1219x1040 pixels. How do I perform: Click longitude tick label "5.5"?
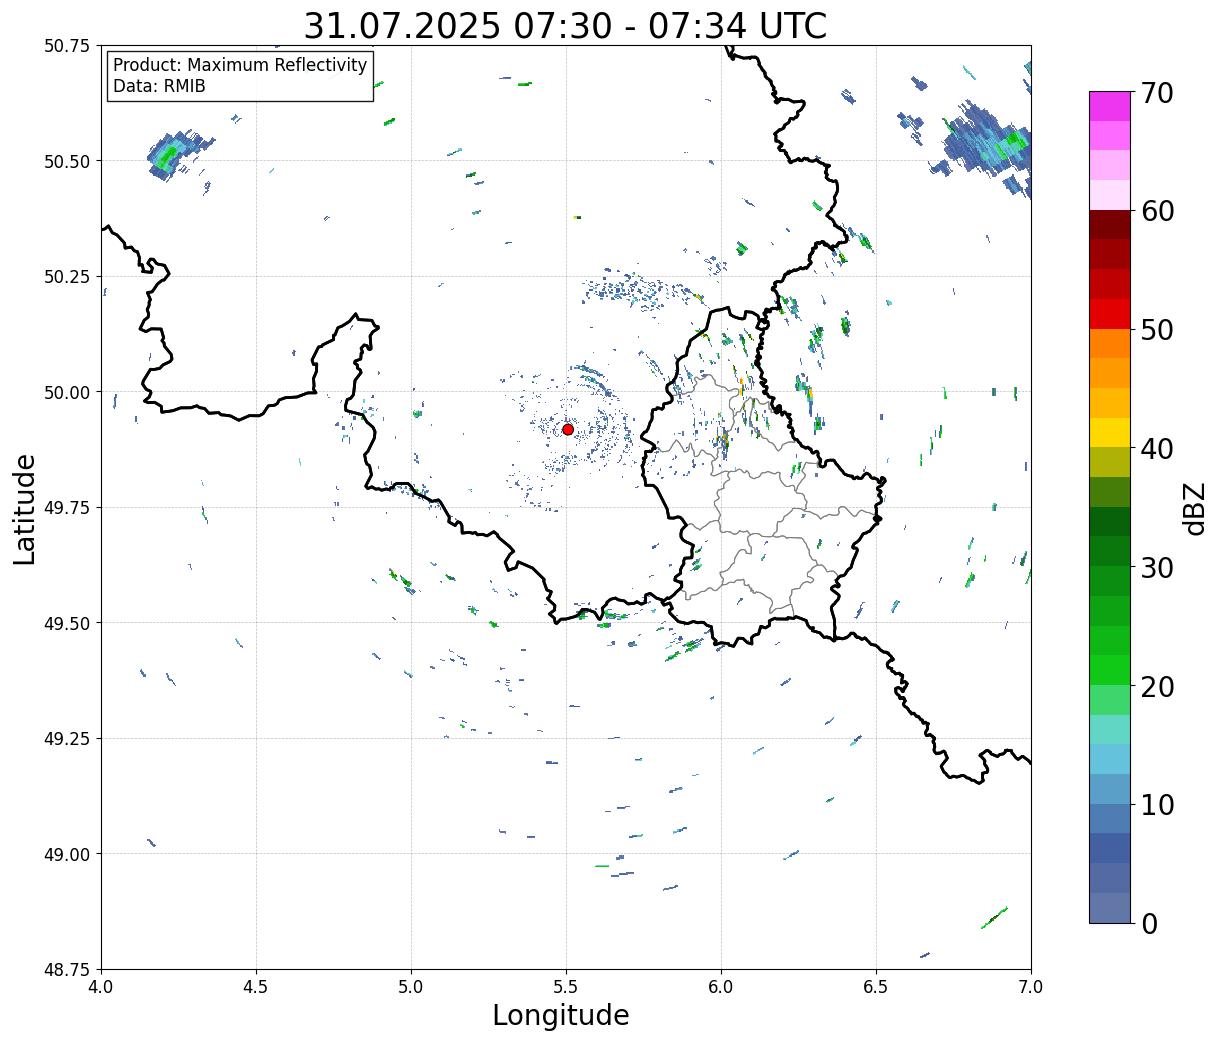click(x=566, y=987)
